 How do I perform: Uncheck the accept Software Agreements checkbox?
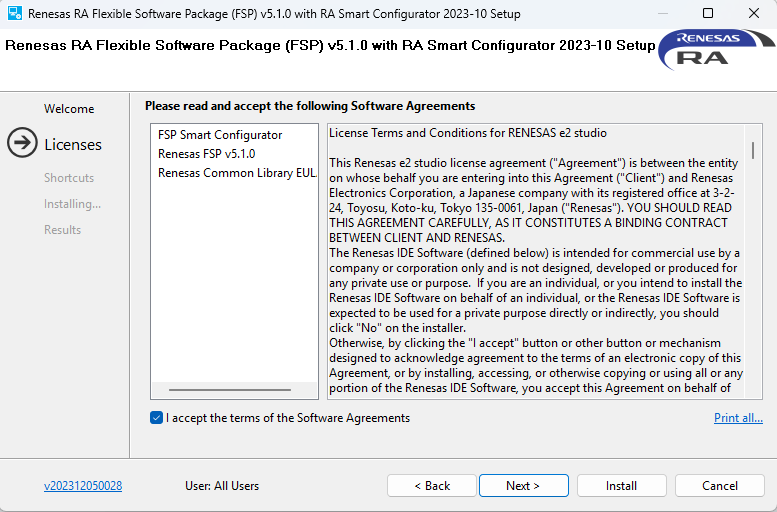157,418
